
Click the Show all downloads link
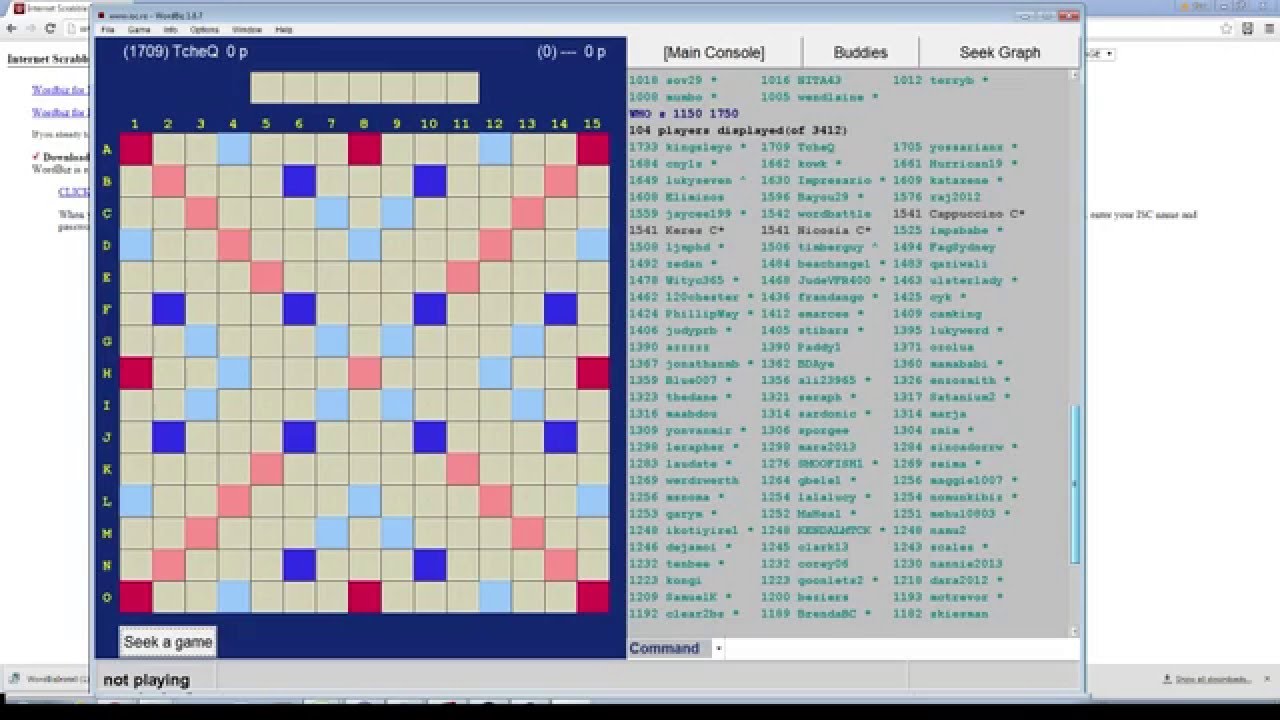1214,679
